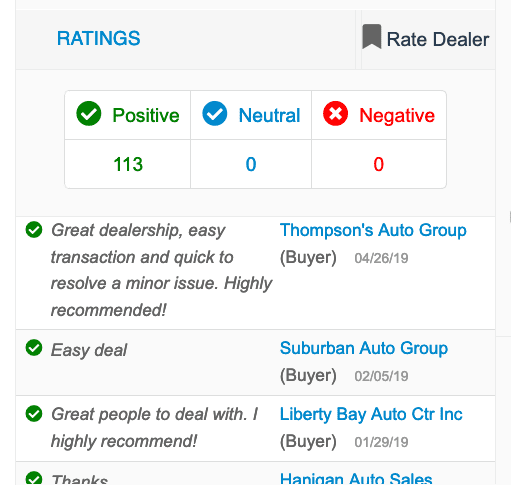The image size is (511, 485).
Task: Open Thompson's Auto Group link
Action: tap(373, 230)
